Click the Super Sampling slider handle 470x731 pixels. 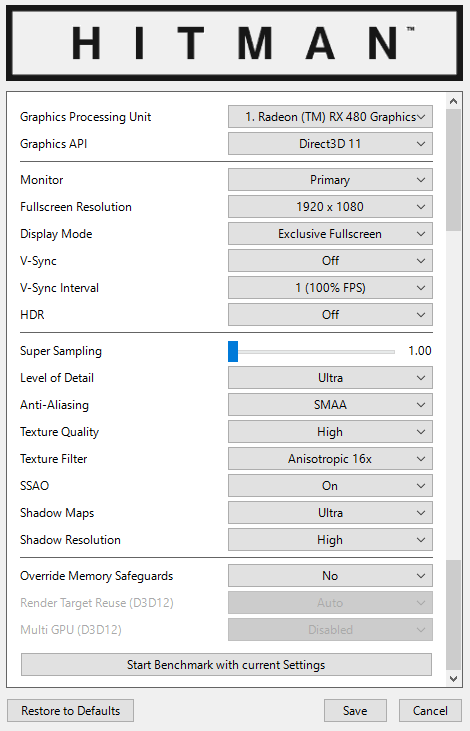[233, 351]
